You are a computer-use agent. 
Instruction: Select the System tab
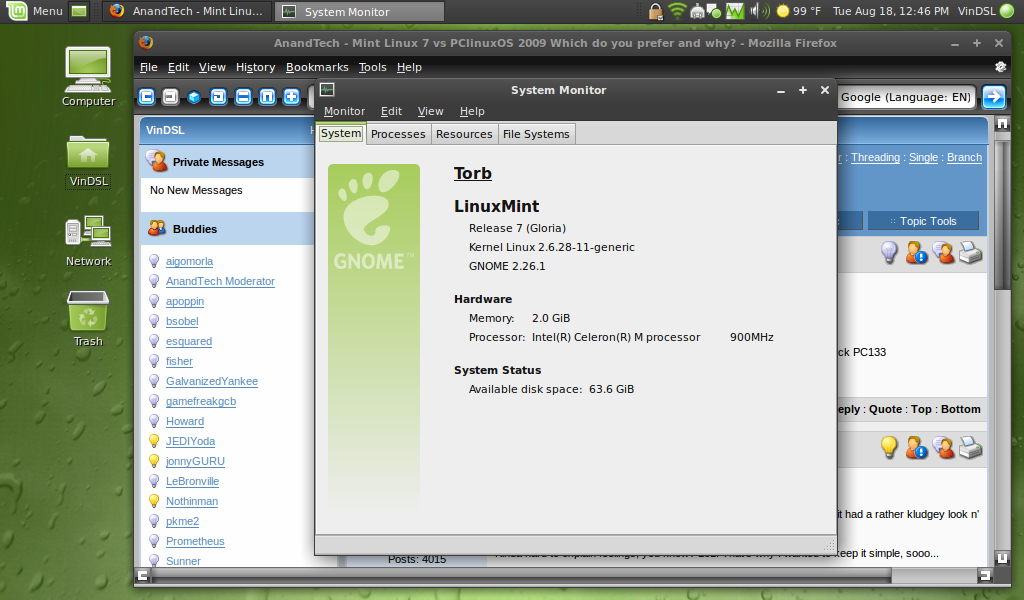tap(341, 133)
